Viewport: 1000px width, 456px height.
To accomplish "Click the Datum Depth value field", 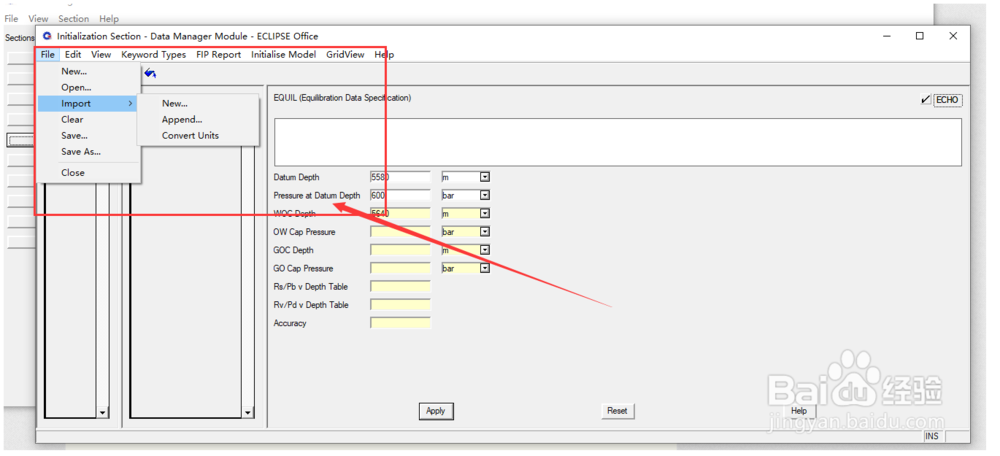I will [x=401, y=177].
